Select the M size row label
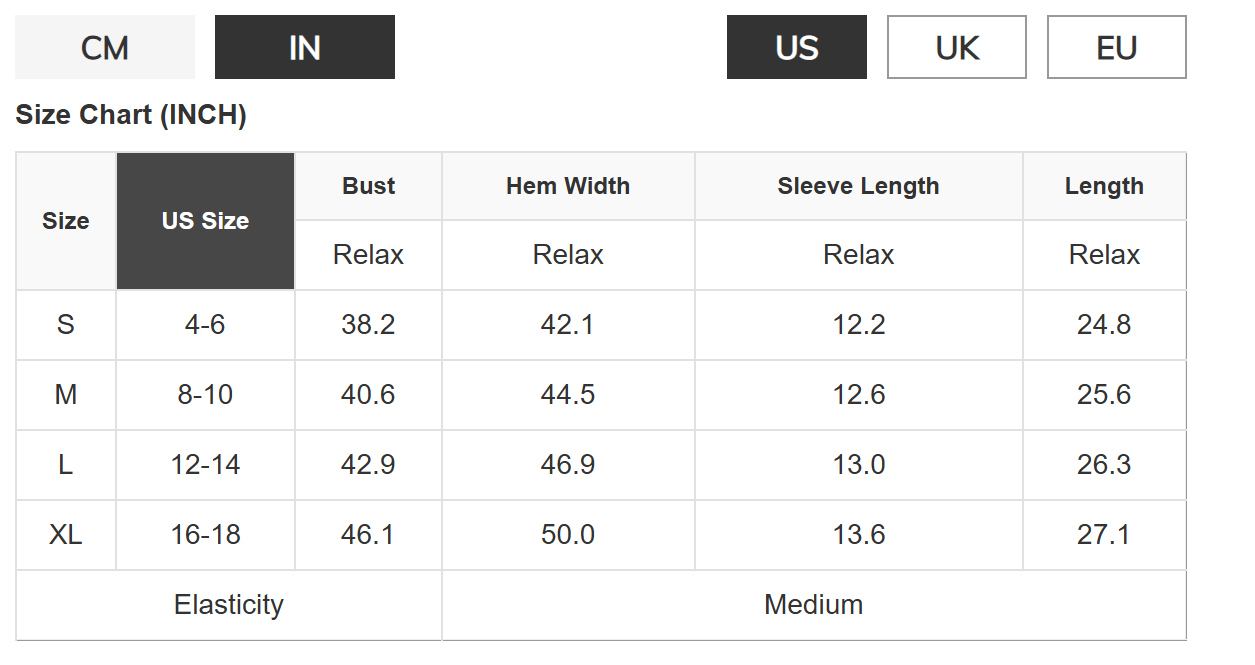Image resolution: width=1255 pixels, height=665 pixels. 66,395
